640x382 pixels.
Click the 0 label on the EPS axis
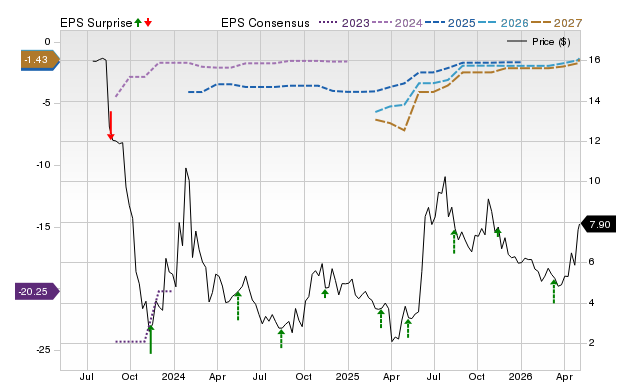click(x=47, y=42)
